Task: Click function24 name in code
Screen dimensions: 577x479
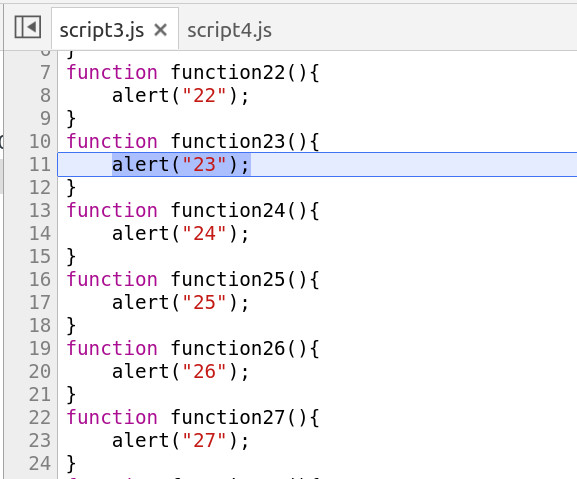Action: tap(228, 210)
